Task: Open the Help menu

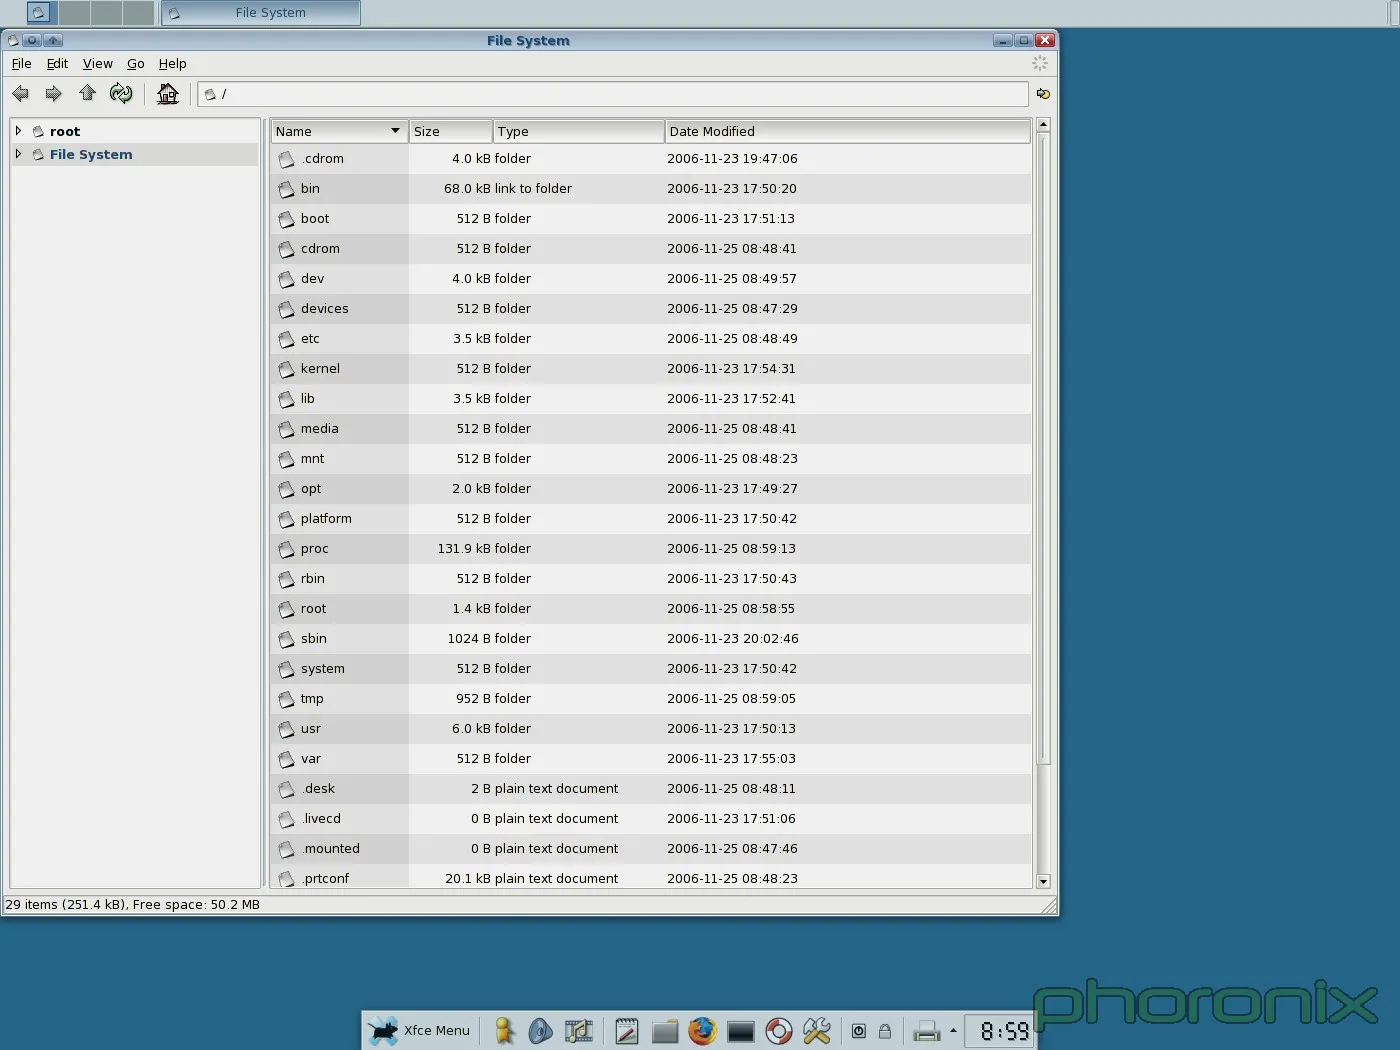Action: coord(172,63)
